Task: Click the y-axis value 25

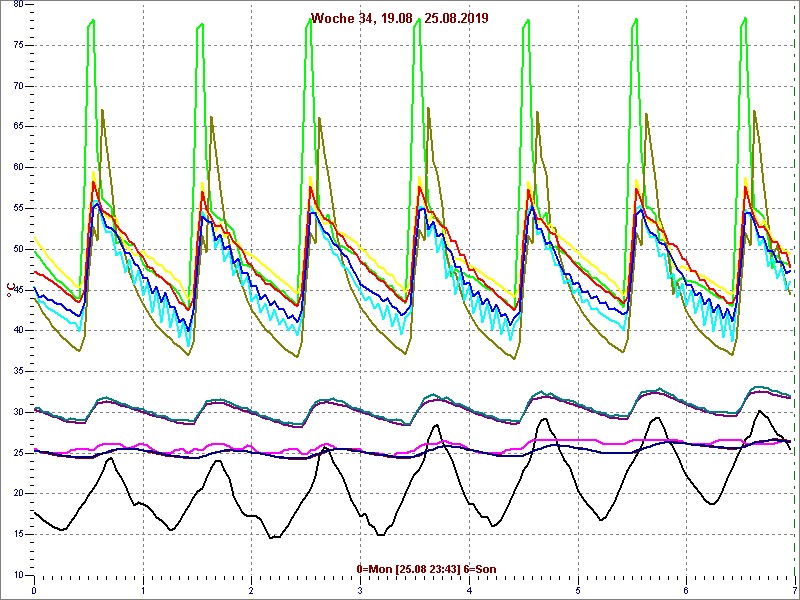Action: pos(17,453)
